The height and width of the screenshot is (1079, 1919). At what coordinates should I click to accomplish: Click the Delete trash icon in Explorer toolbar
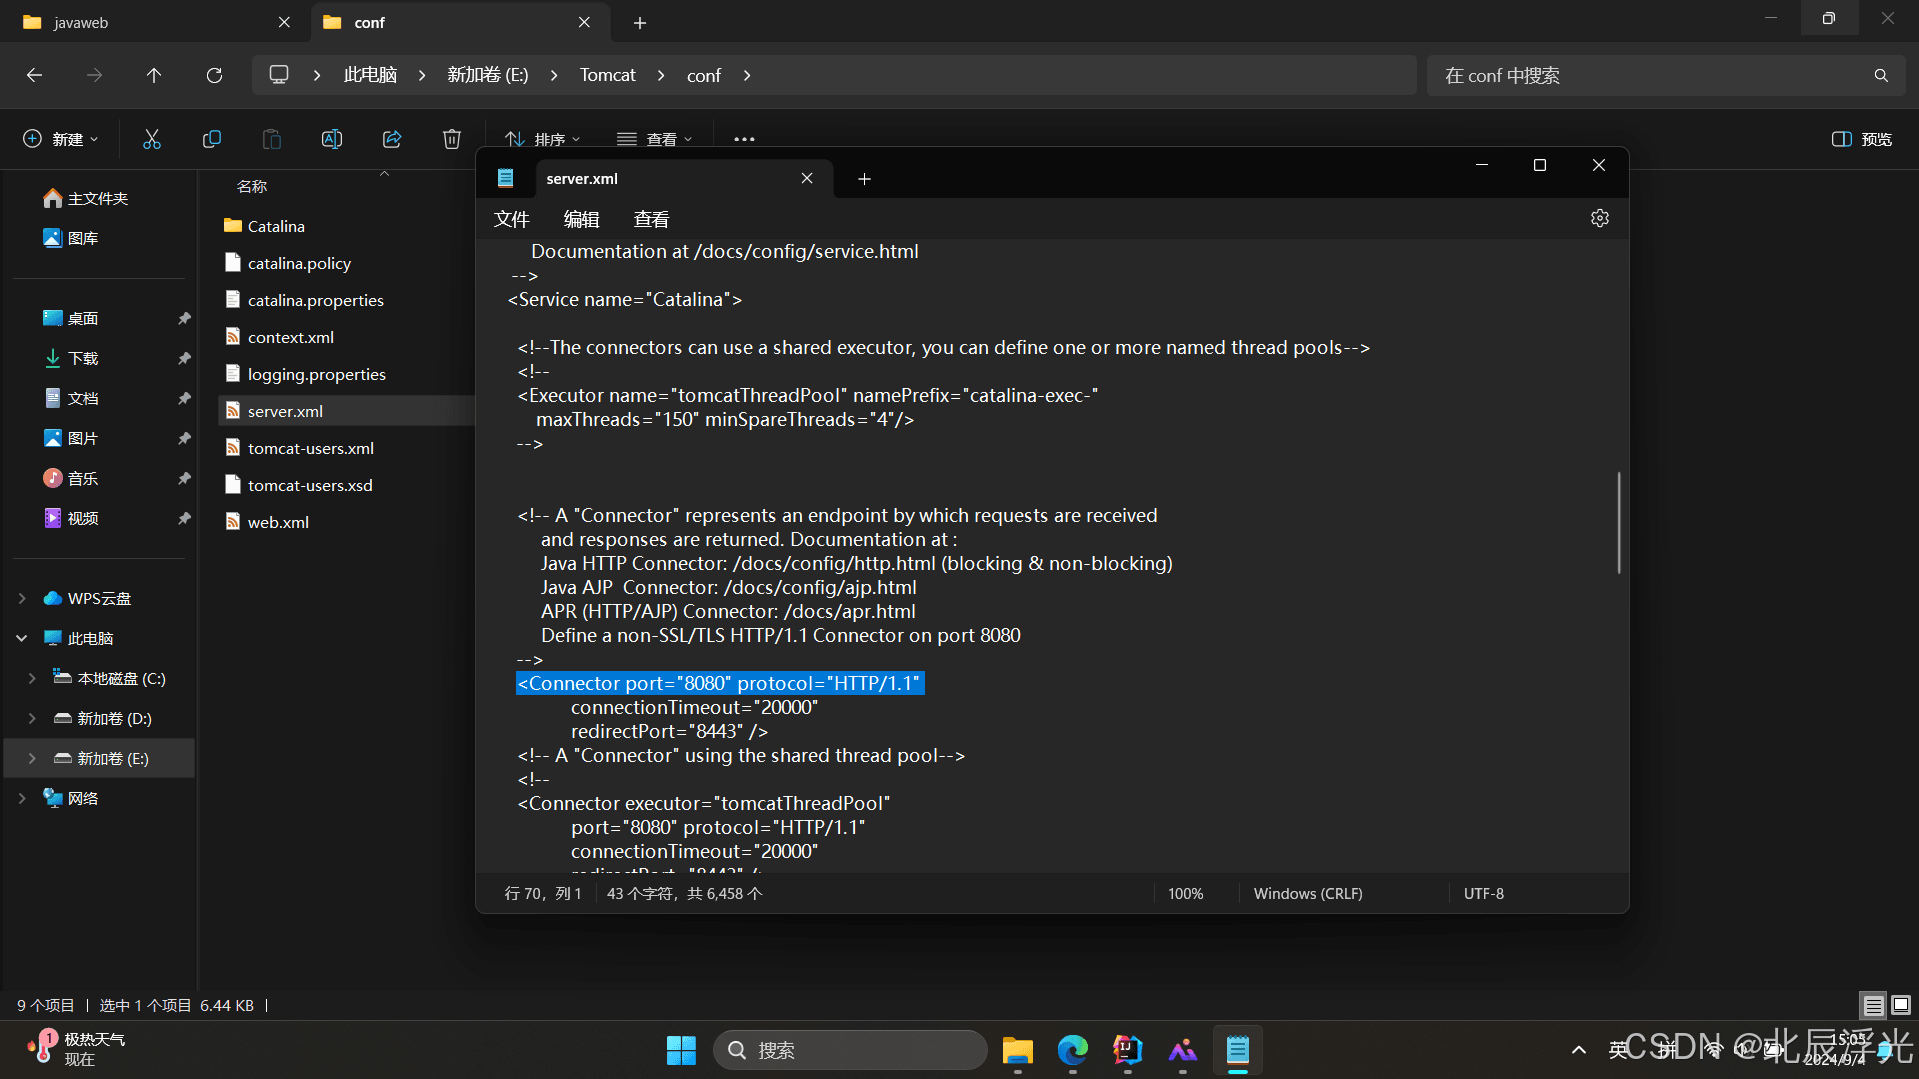point(452,139)
